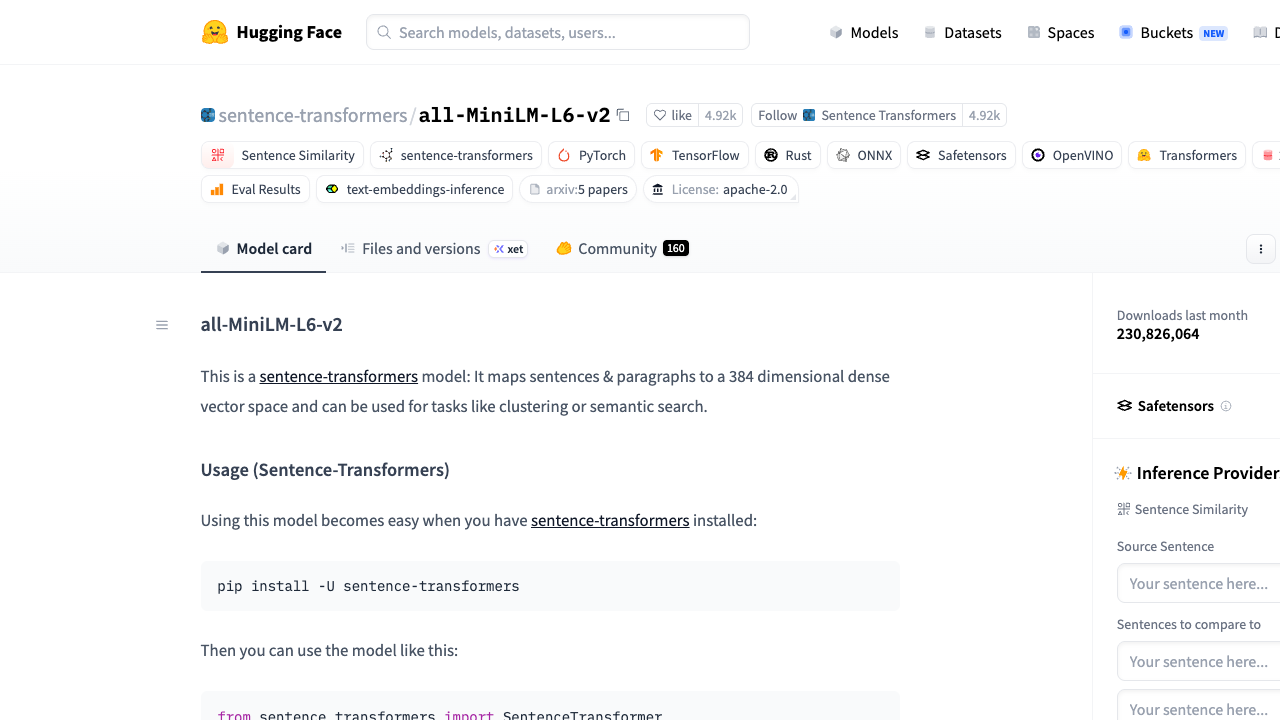
Task: Click the License bank icon
Action: point(657,189)
